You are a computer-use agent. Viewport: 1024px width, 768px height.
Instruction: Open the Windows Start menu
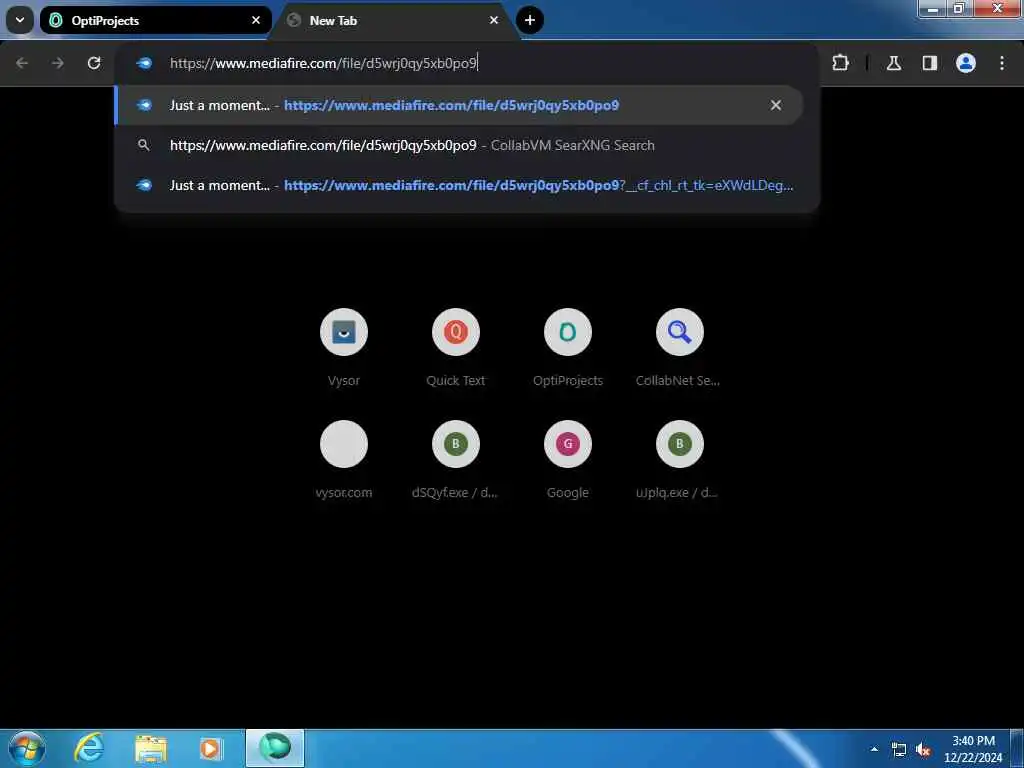pyautogui.click(x=27, y=748)
